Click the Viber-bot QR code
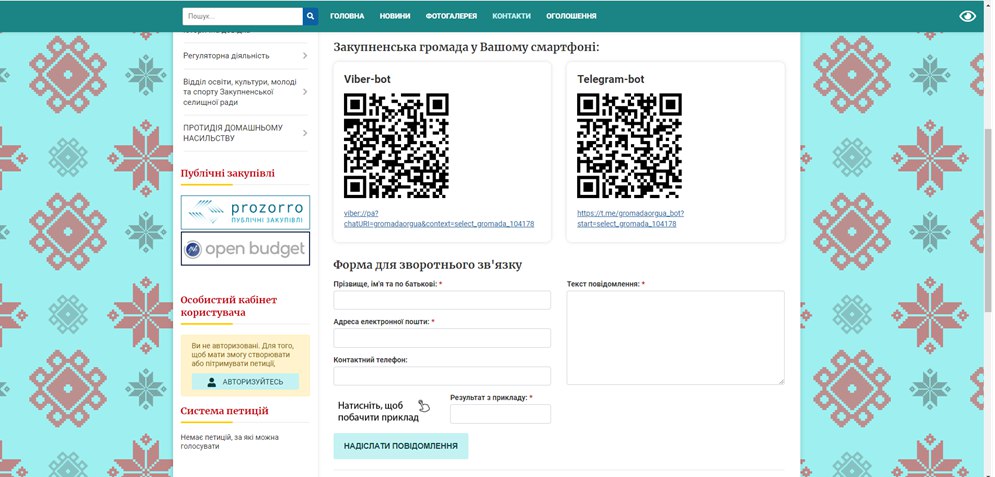 pyautogui.click(x=396, y=146)
